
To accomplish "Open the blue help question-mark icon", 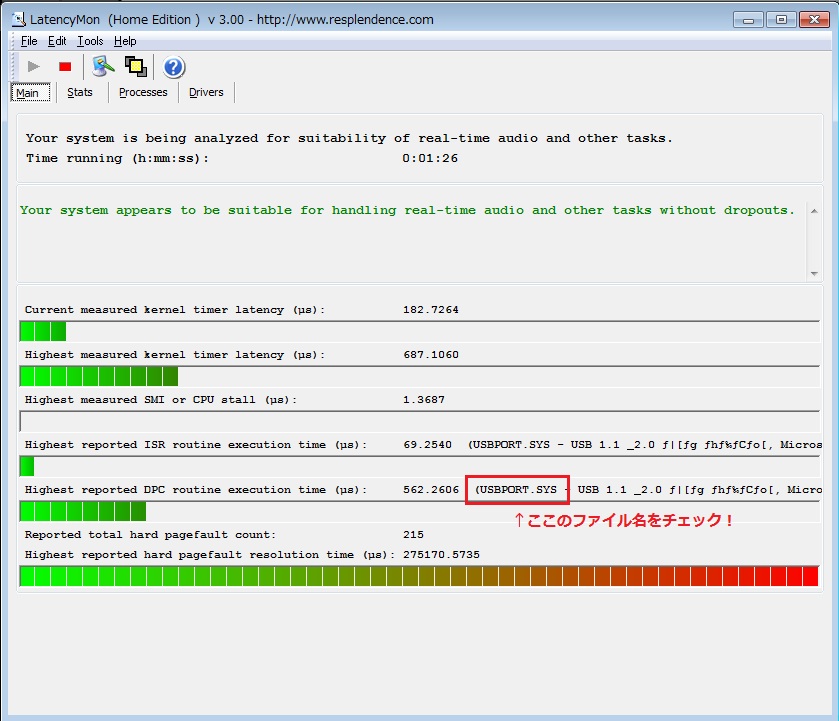I will click(174, 67).
